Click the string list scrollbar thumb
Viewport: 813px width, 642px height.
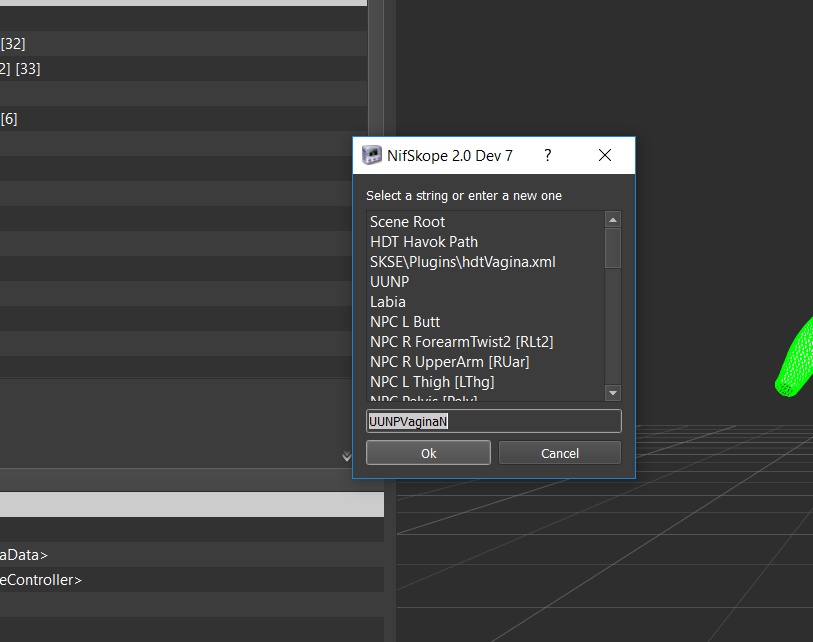[x=613, y=248]
